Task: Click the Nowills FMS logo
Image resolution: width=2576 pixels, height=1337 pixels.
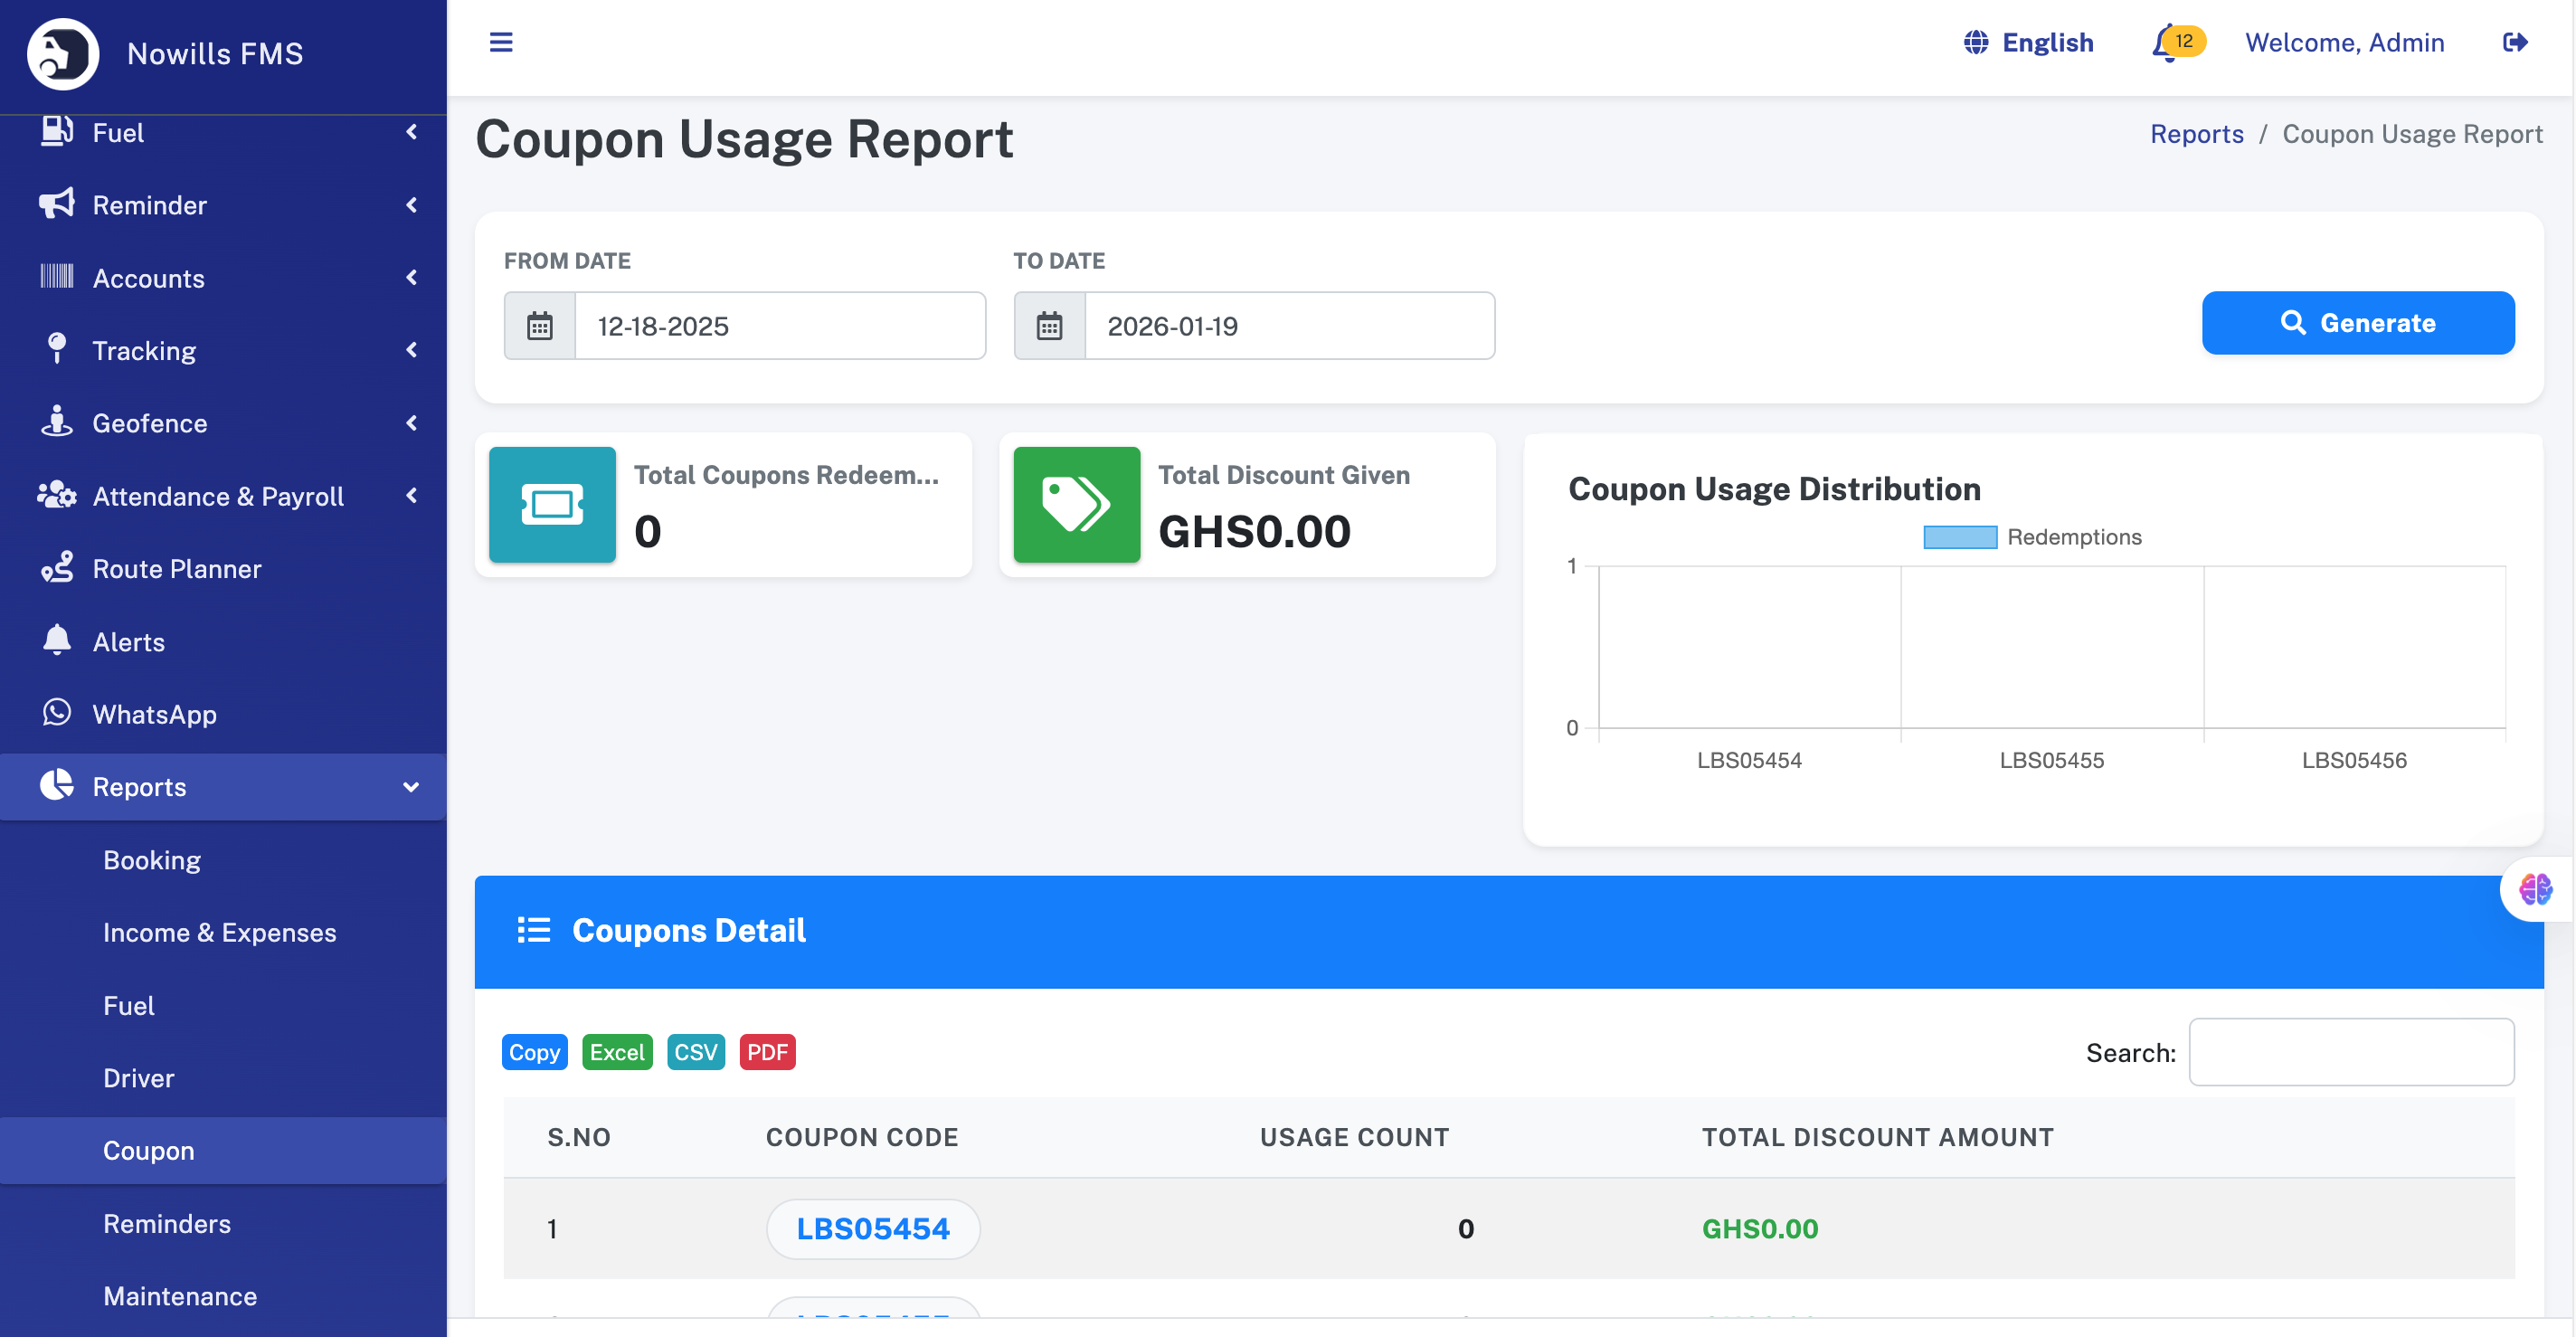Action: click(x=63, y=53)
